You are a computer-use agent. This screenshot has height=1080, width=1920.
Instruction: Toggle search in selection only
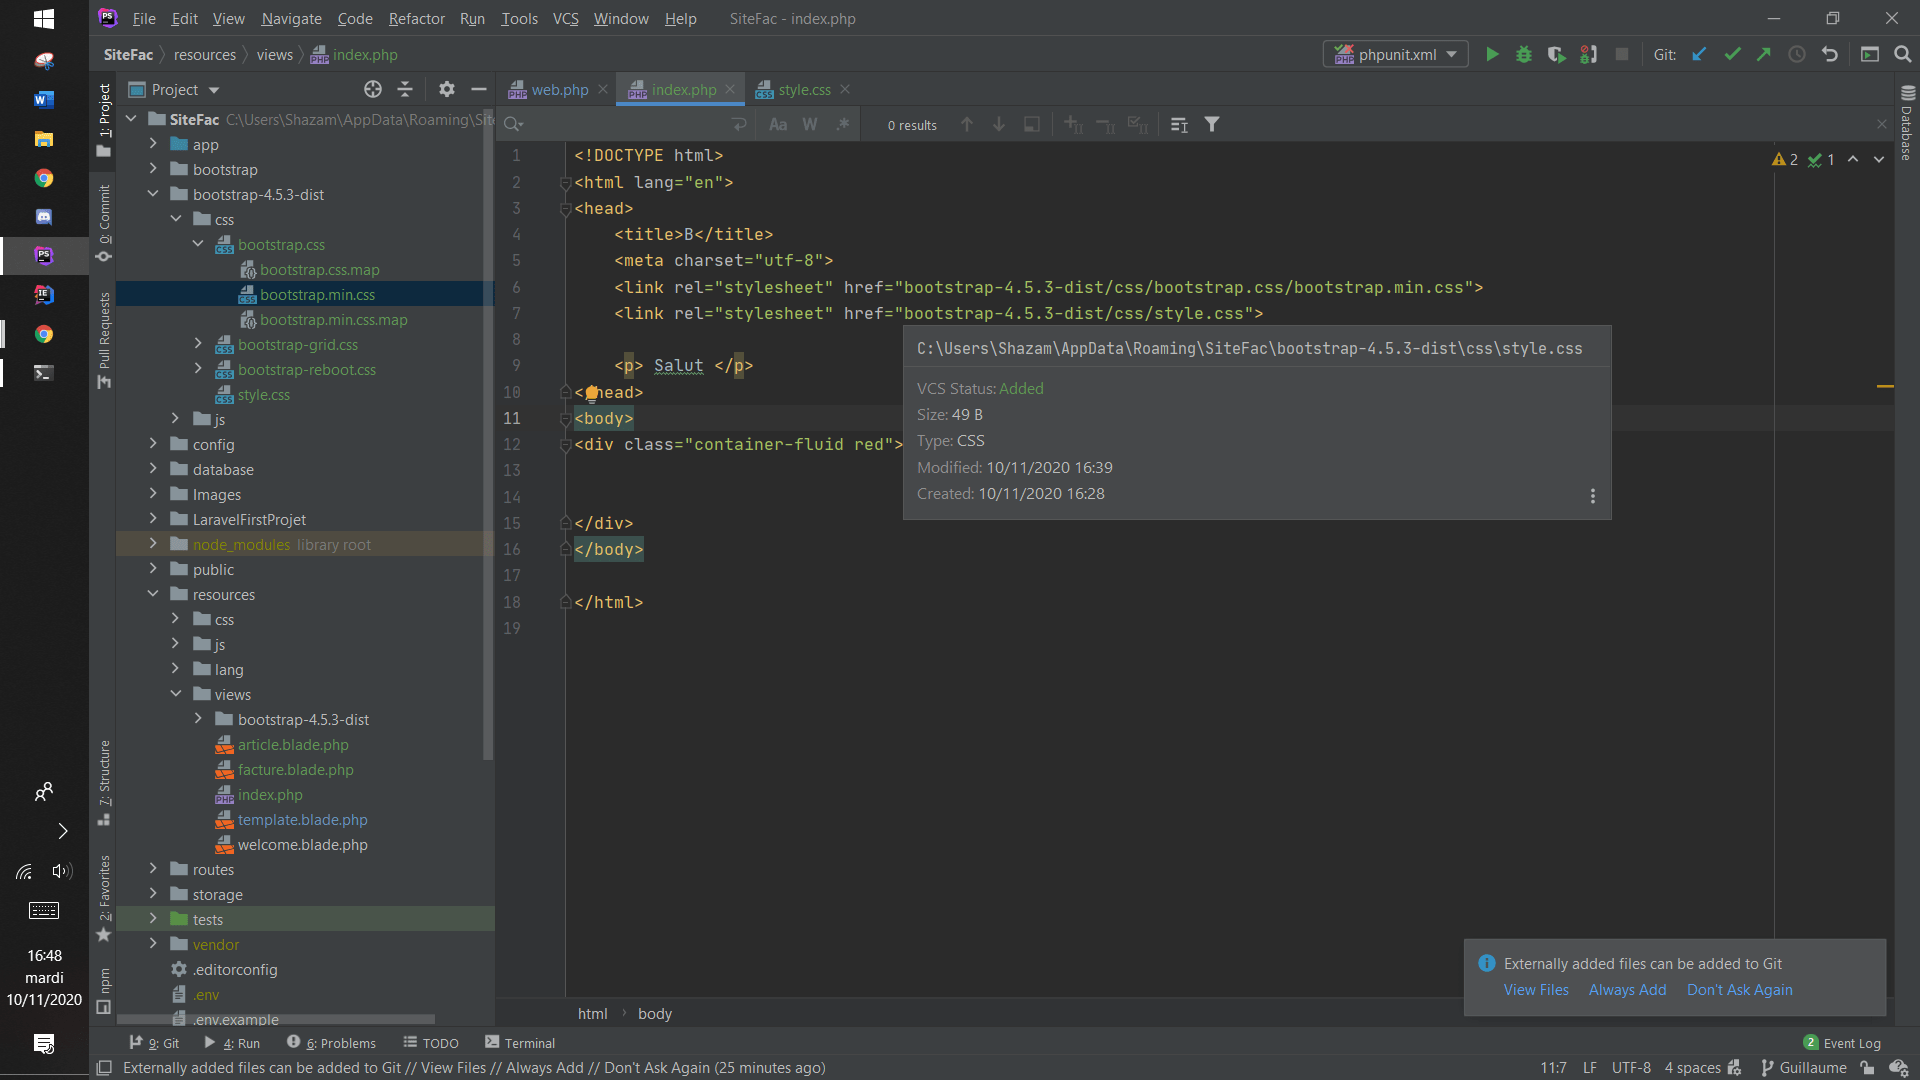pos(1031,125)
